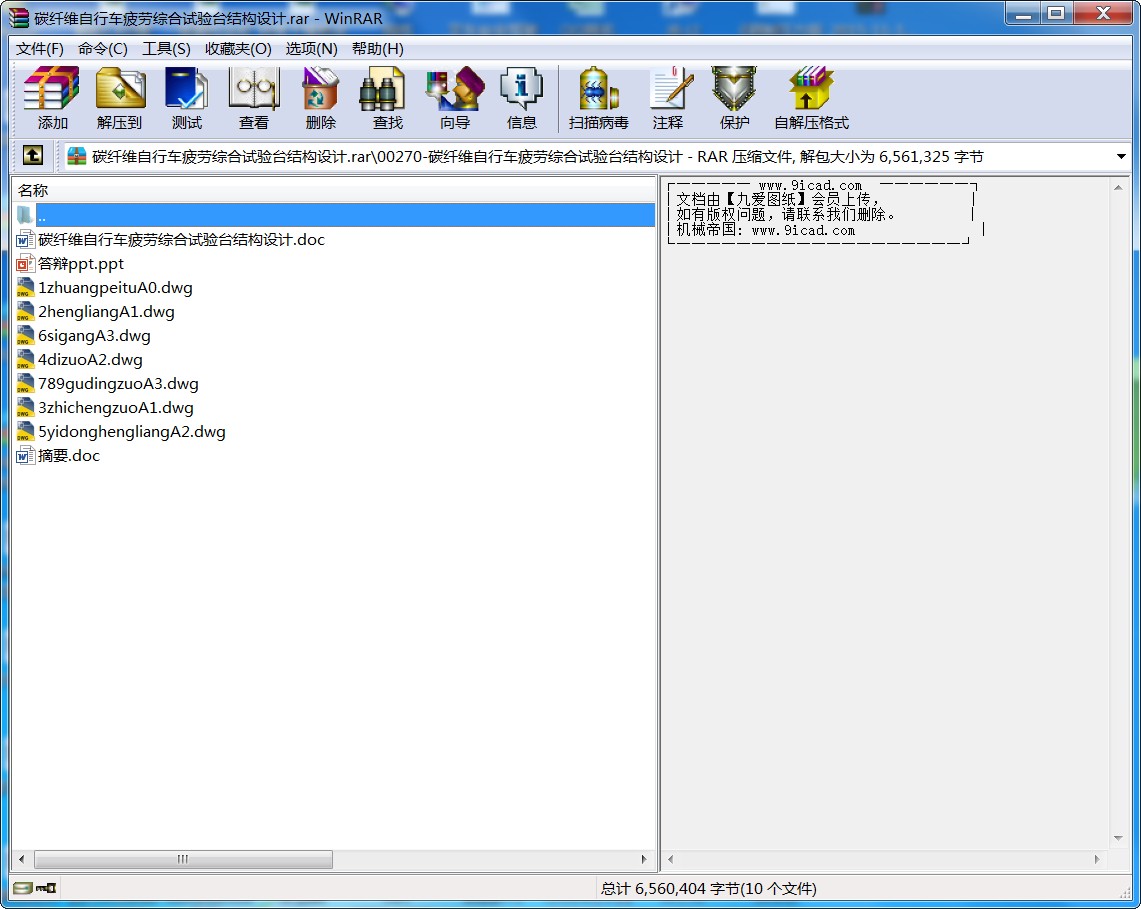The height and width of the screenshot is (909, 1141).
Task: Click the 自解压格式 (SFX) icon
Action: pos(811,98)
